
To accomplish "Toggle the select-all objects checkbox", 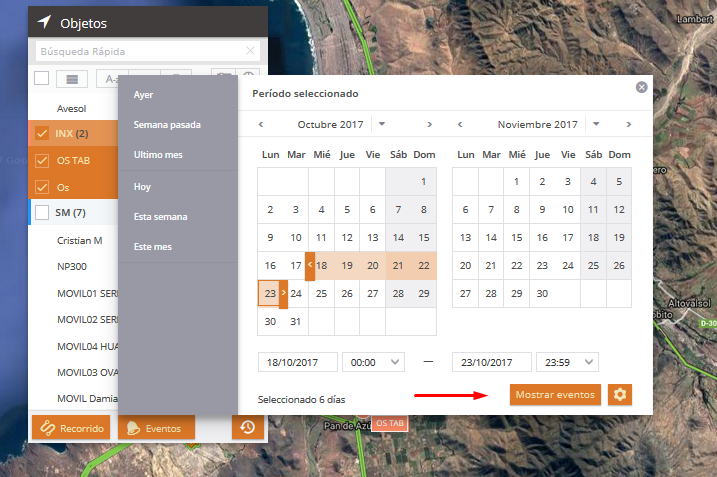I will 42,78.
